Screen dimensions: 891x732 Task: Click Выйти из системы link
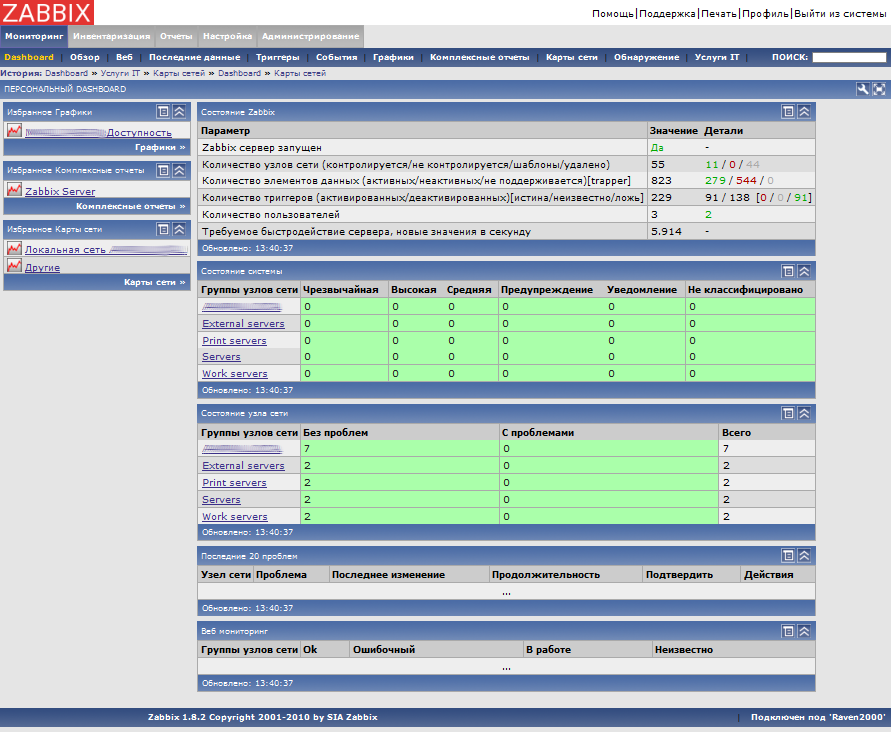click(839, 14)
